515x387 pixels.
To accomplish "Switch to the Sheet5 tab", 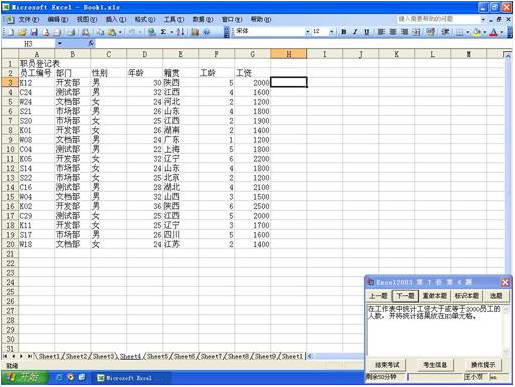I will click(157, 356).
